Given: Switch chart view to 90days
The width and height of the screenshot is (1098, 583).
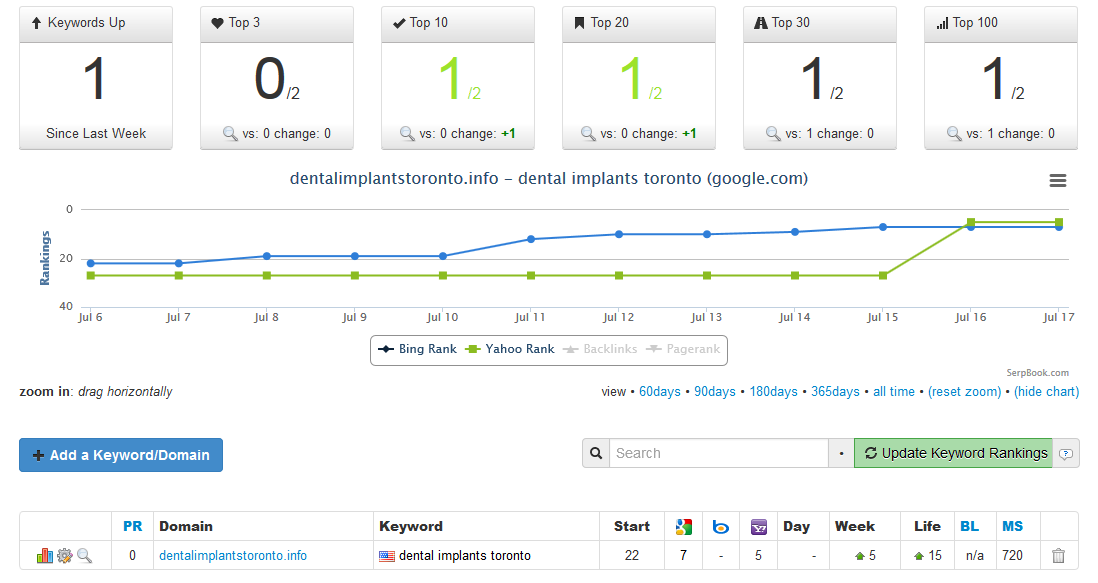Looking at the screenshot, I should click(715, 391).
